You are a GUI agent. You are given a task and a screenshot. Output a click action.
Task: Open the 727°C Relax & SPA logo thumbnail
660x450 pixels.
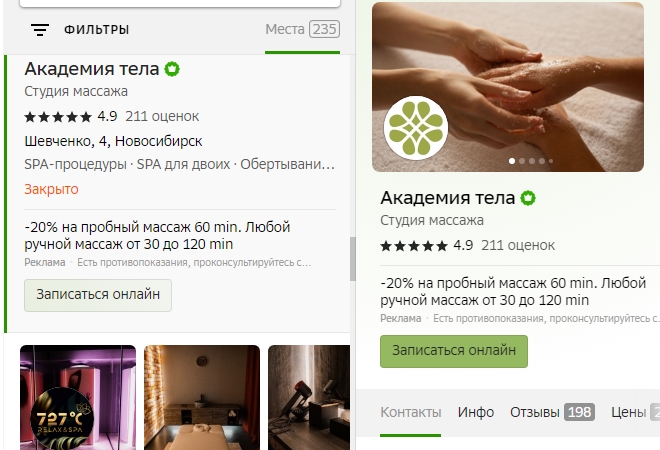[x=62, y=418]
